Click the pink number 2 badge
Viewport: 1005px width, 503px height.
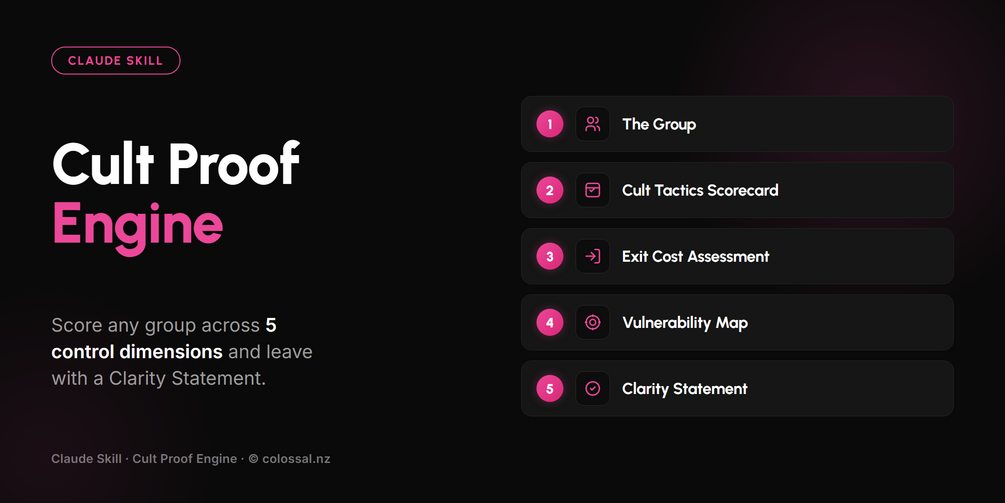[550, 190]
